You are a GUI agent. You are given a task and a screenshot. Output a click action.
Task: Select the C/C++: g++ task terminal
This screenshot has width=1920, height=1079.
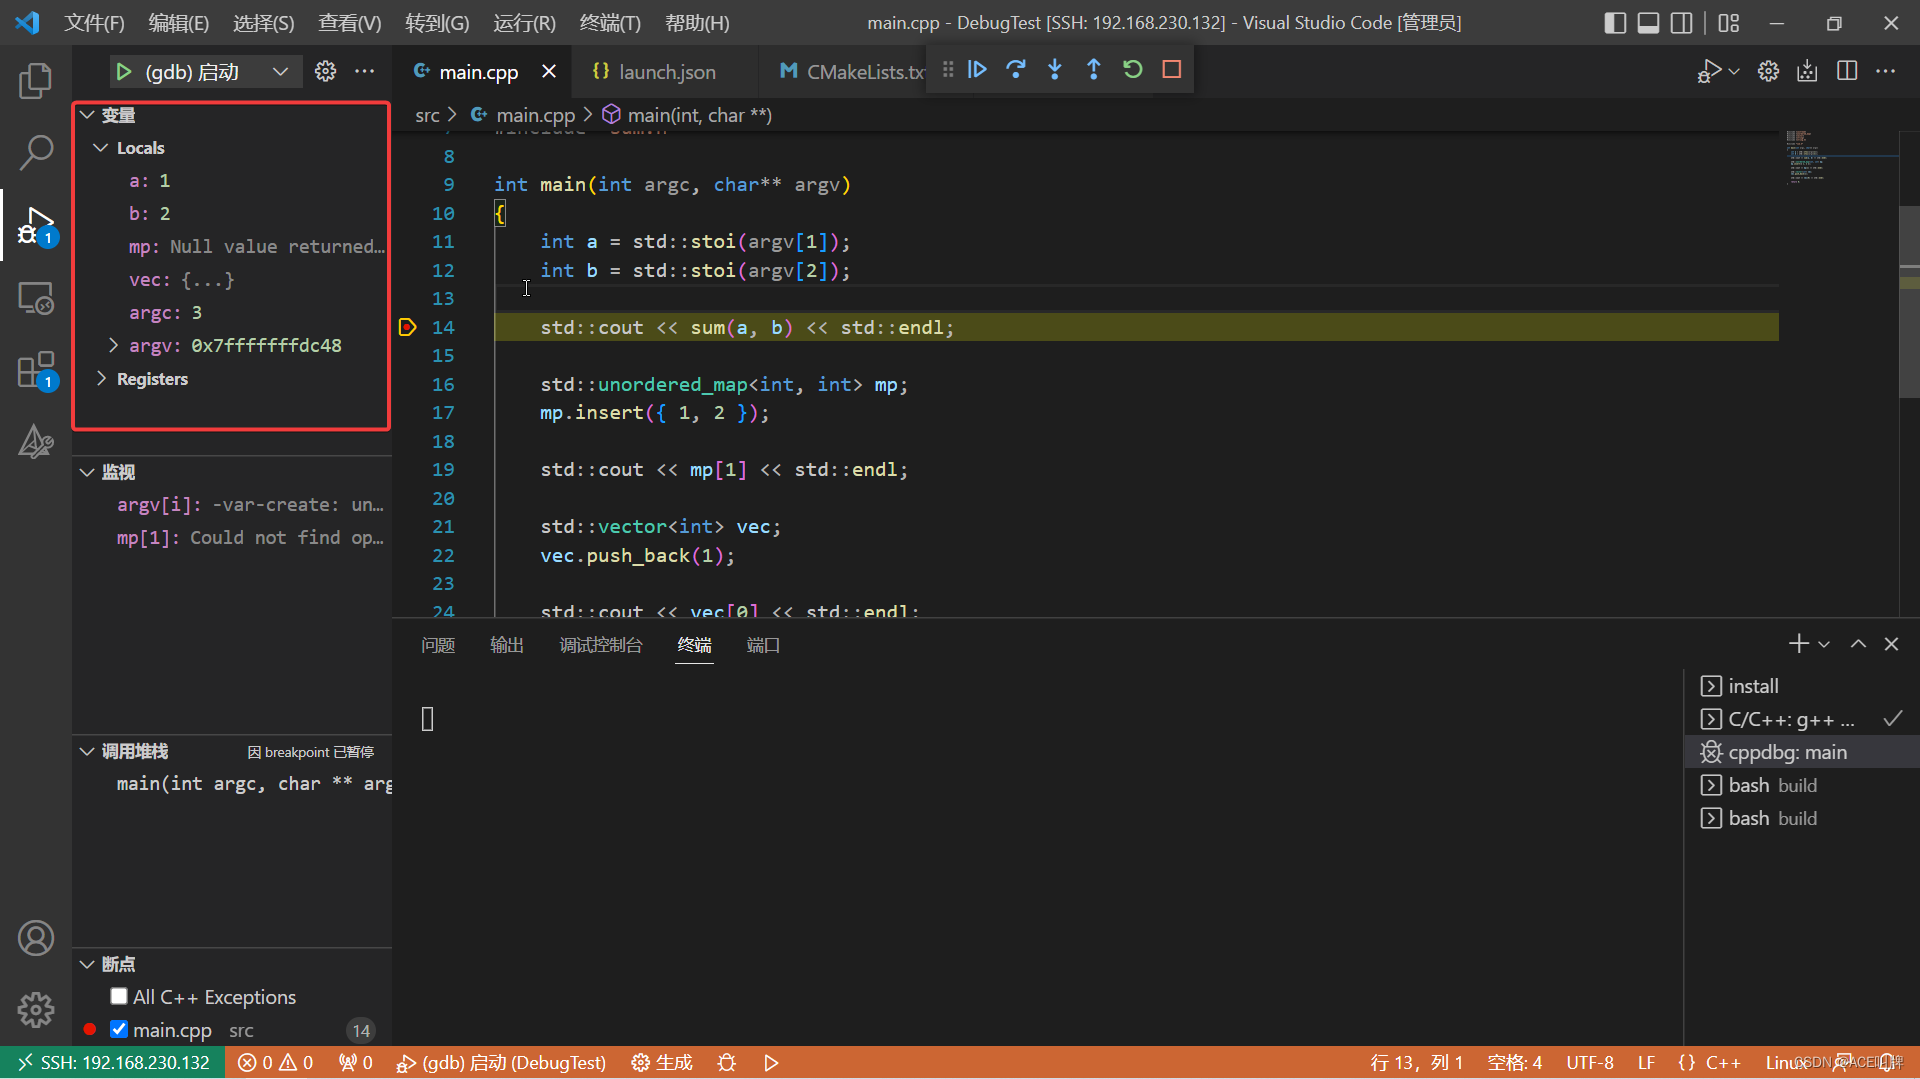coord(1802,719)
